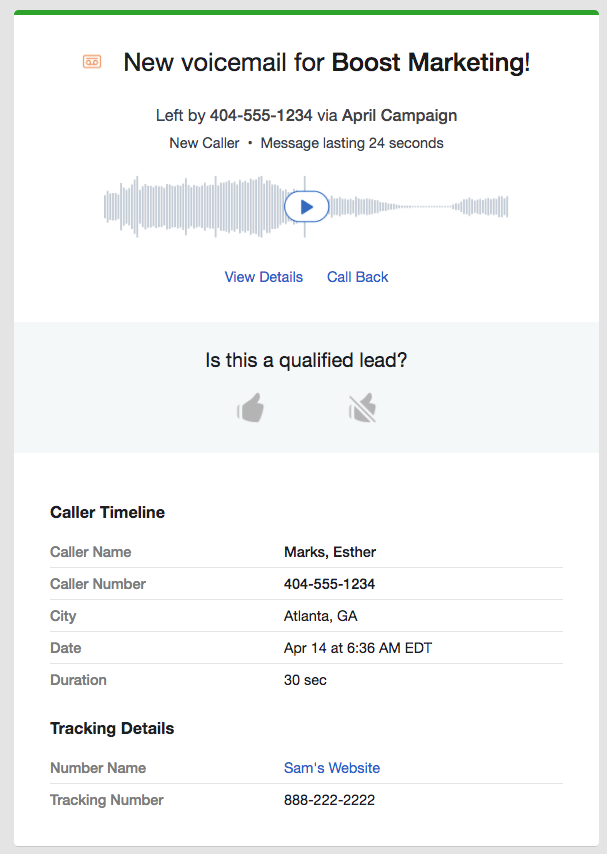Click the phone number in 'Left by' line
The width and height of the screenshot is (607, 854).
261,115
